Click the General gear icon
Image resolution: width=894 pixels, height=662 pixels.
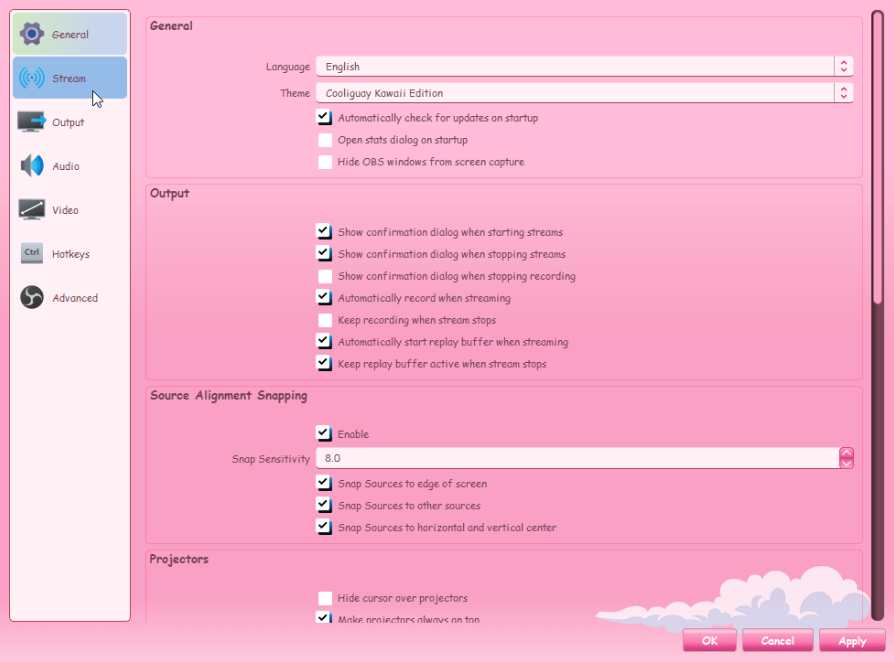click(x=32, y=34)
